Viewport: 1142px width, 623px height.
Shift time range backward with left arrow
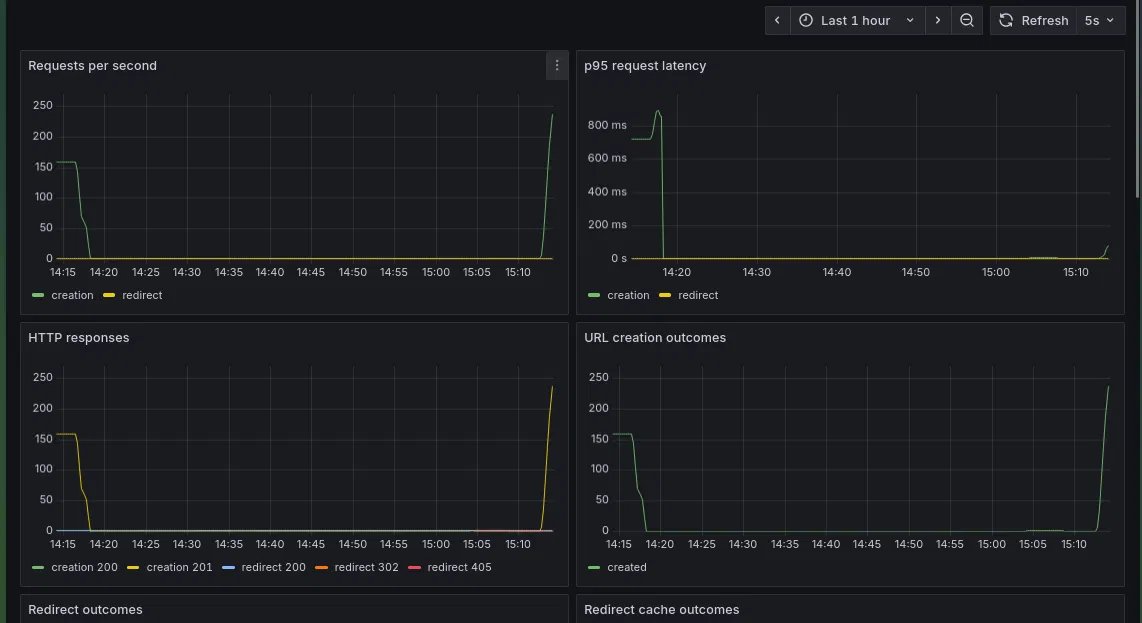(x=777, y=20)
